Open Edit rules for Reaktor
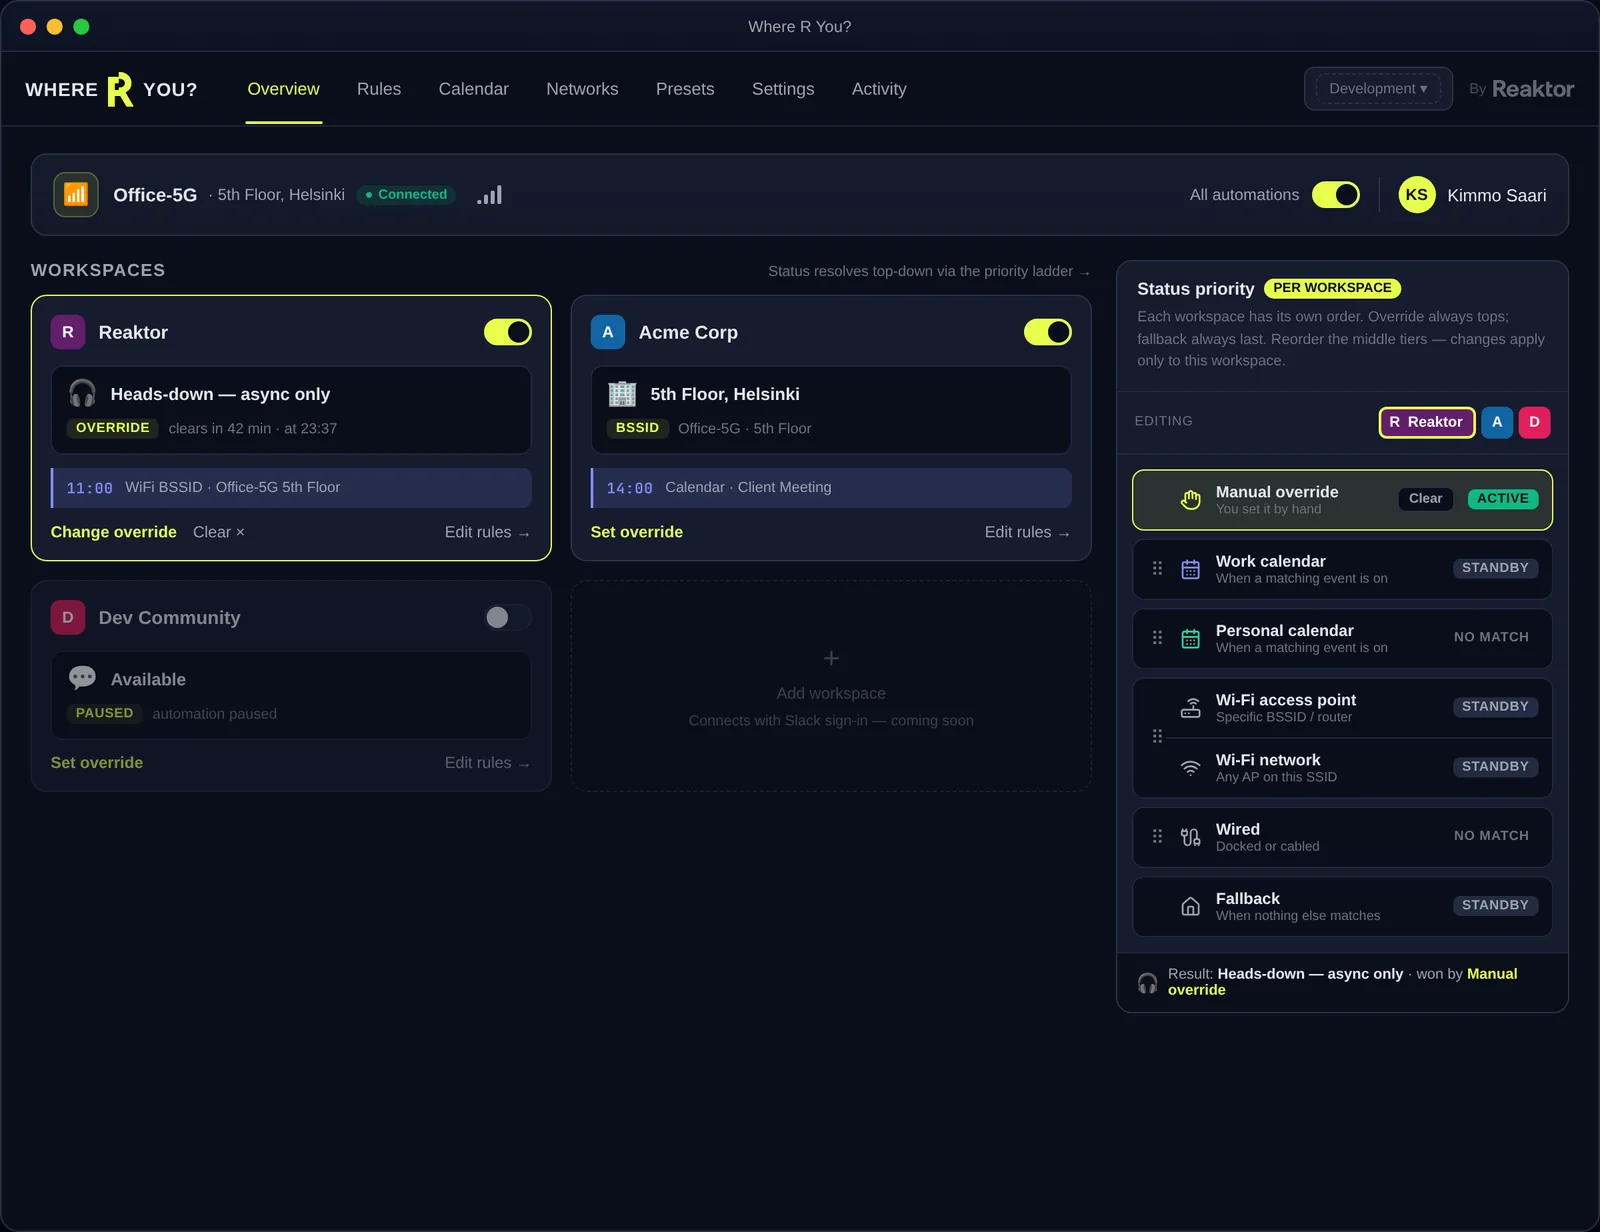Viewport: 1600px width, 1232px height. tap(487, 532)
